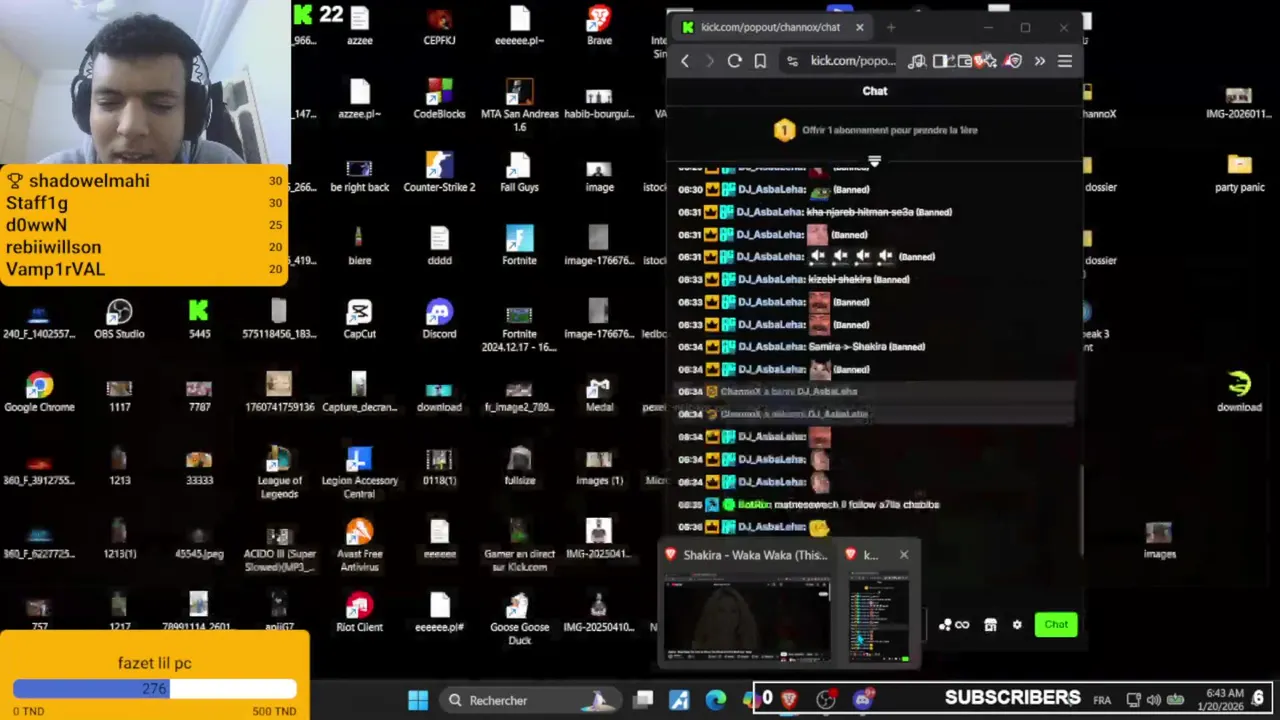Open Discord from the taskbar
The height and width of the screenshot is (720, 1280).
[x=863, y=699]
